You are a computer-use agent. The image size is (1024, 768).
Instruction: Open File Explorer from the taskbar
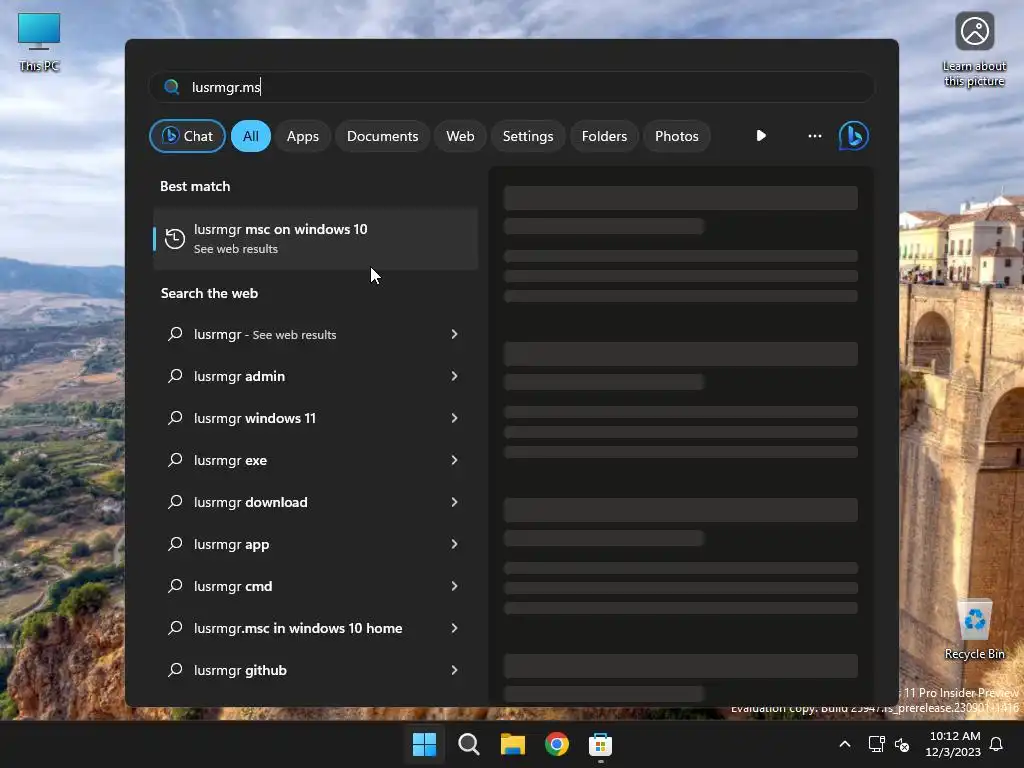(x=513, y=744)
